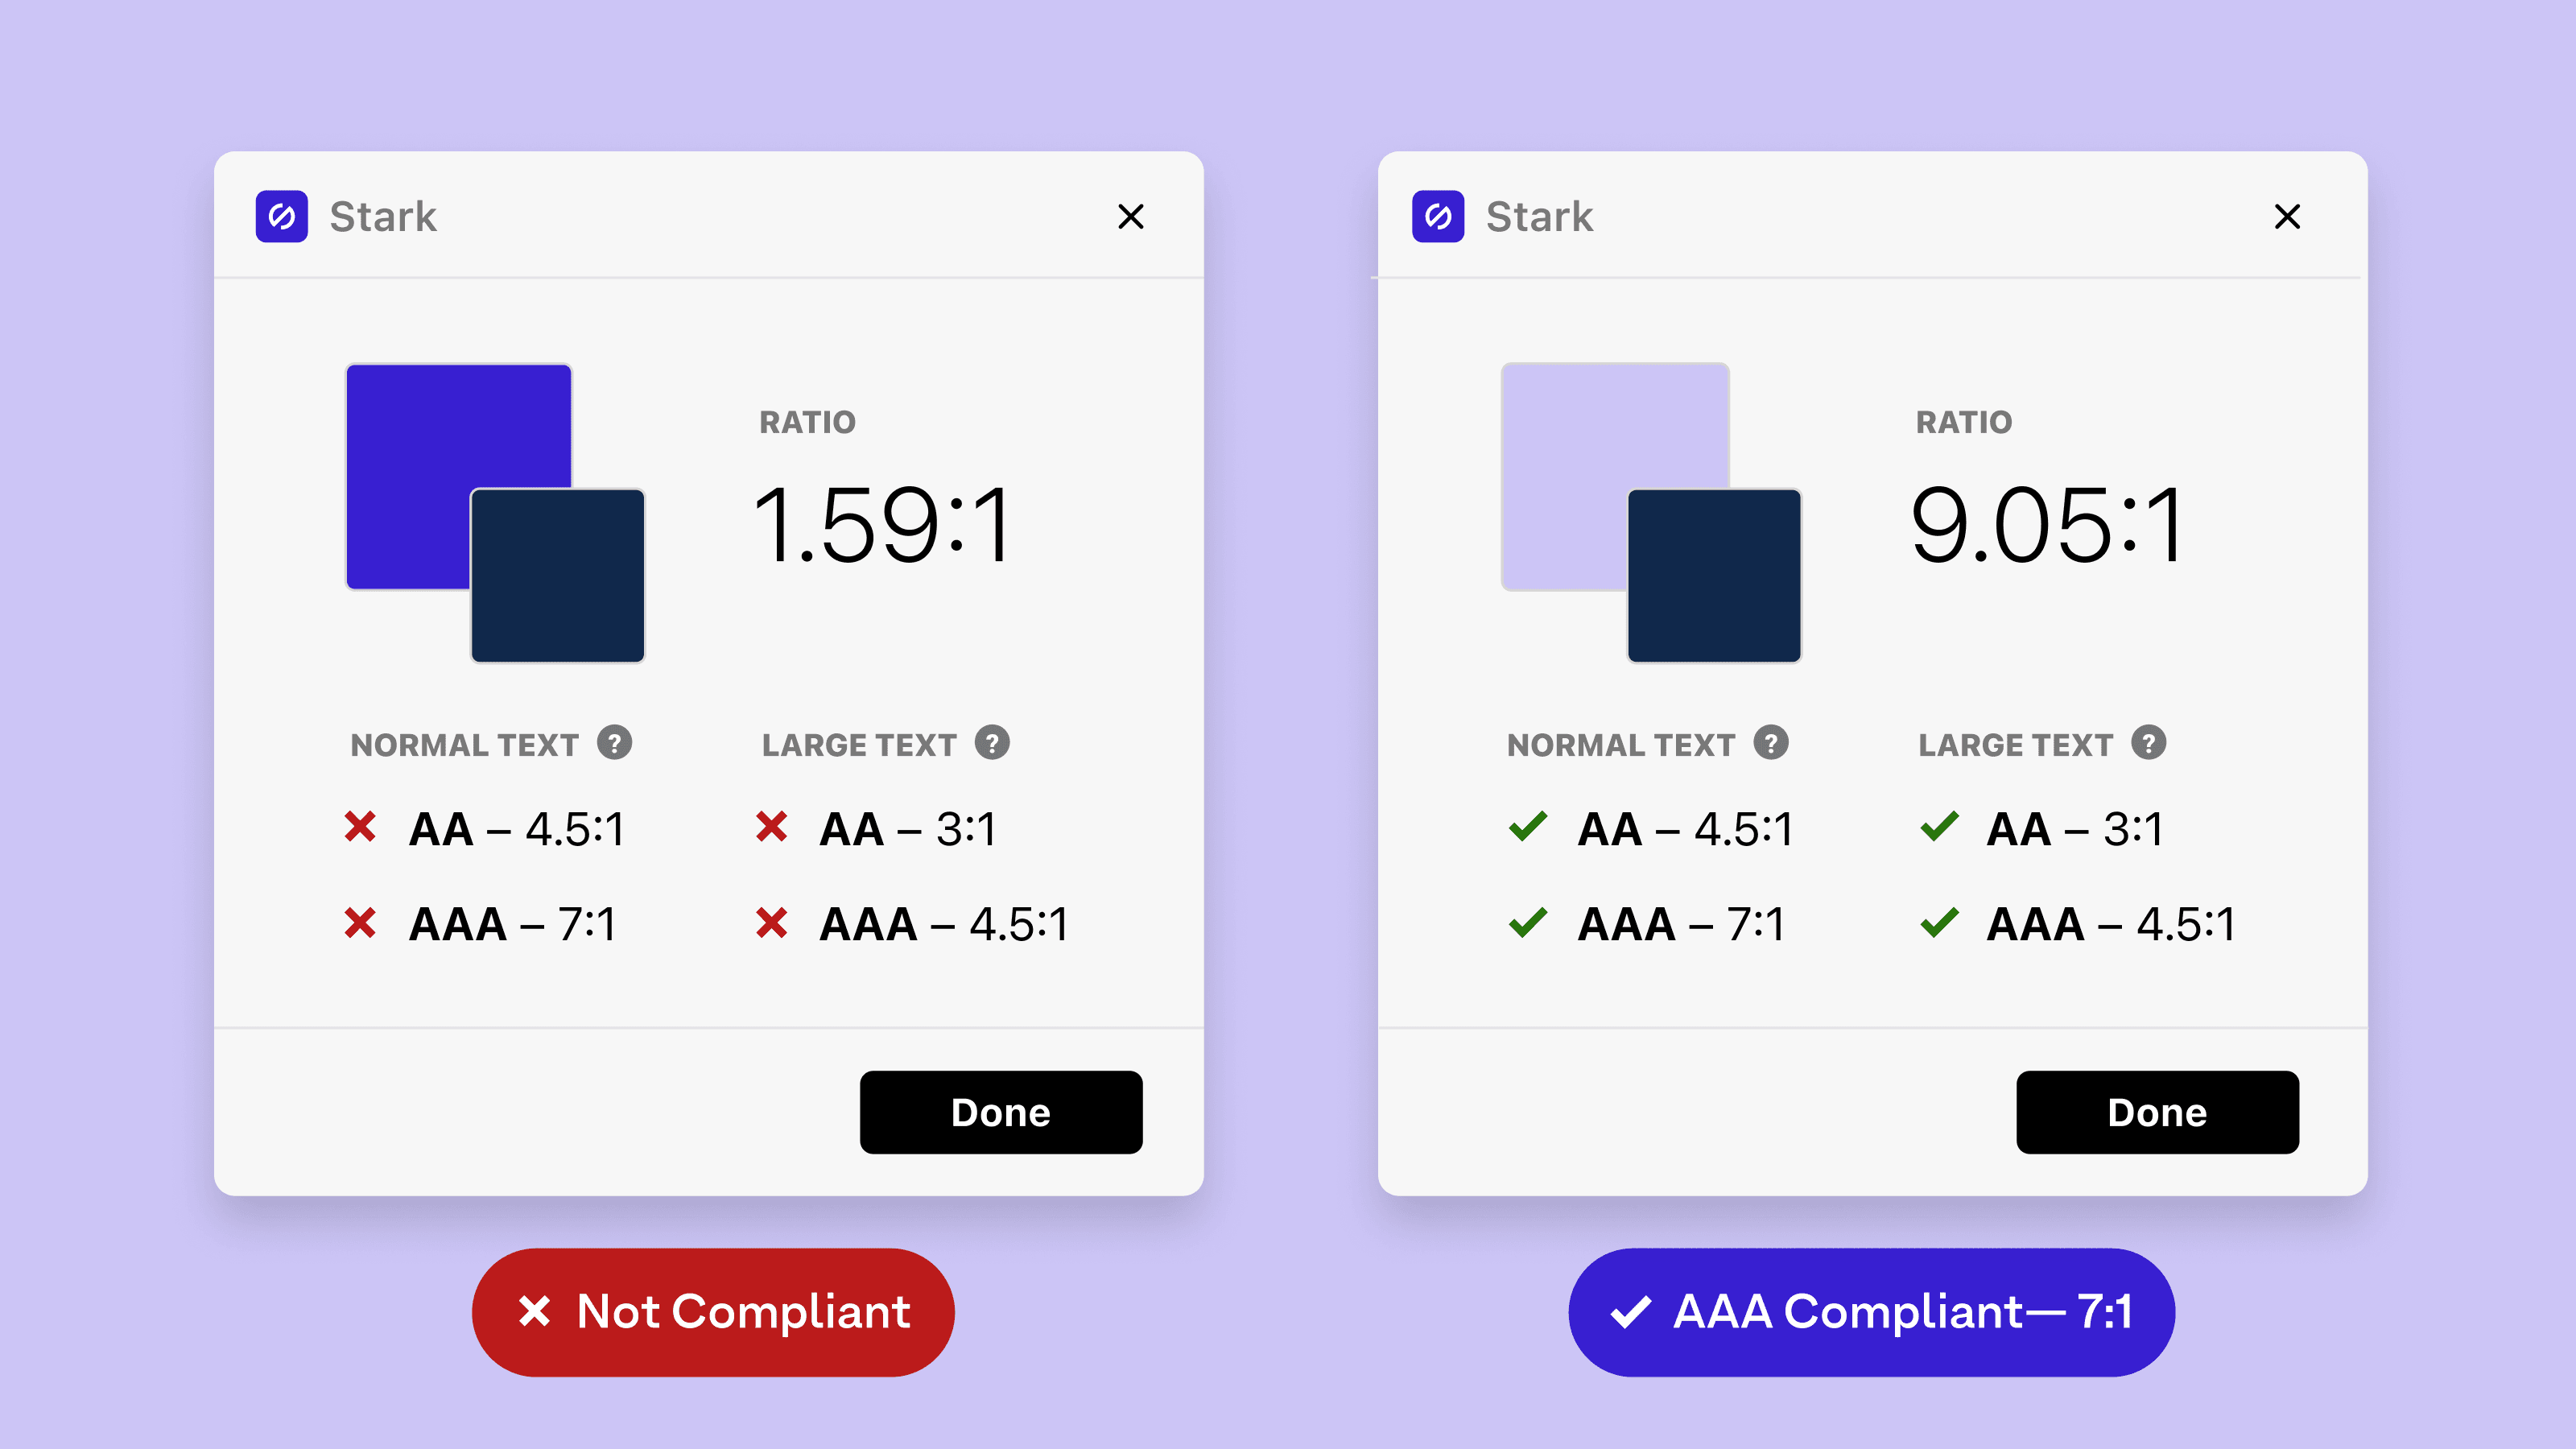This screenshot has width=2576, height=1449.
Task: Close the right Stark panel
Action: tap(2288, 216)
